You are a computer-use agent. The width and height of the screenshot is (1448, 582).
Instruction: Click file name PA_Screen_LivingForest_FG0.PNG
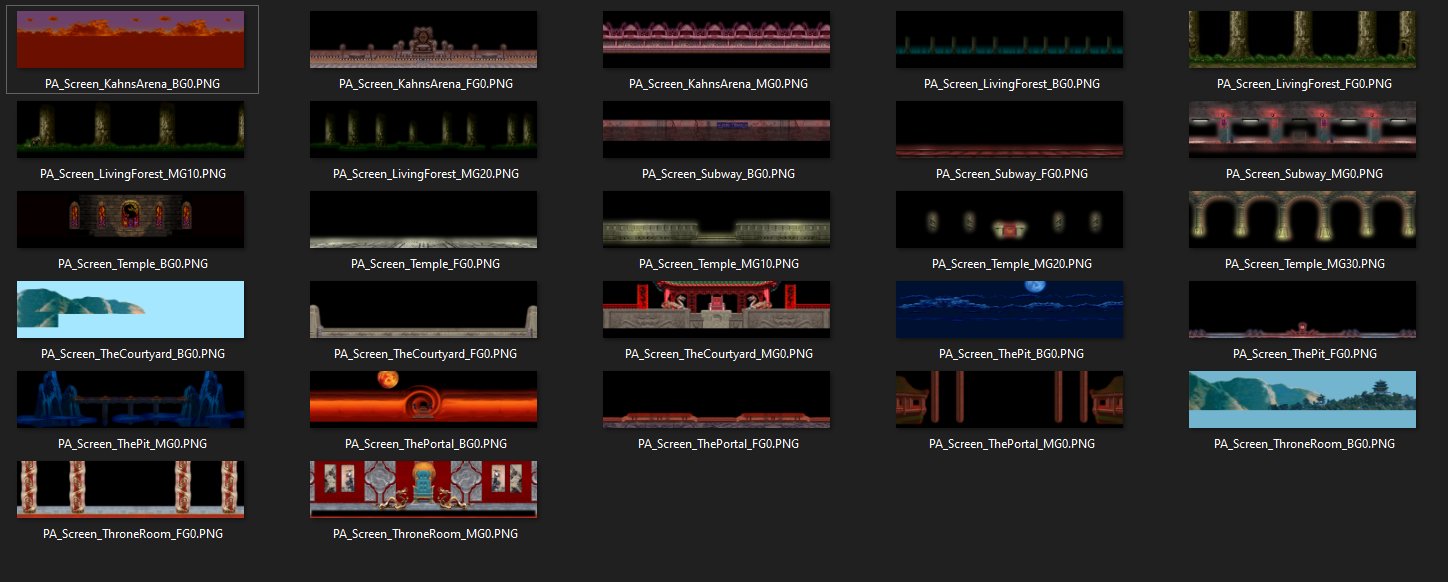tap(1304, 84)
